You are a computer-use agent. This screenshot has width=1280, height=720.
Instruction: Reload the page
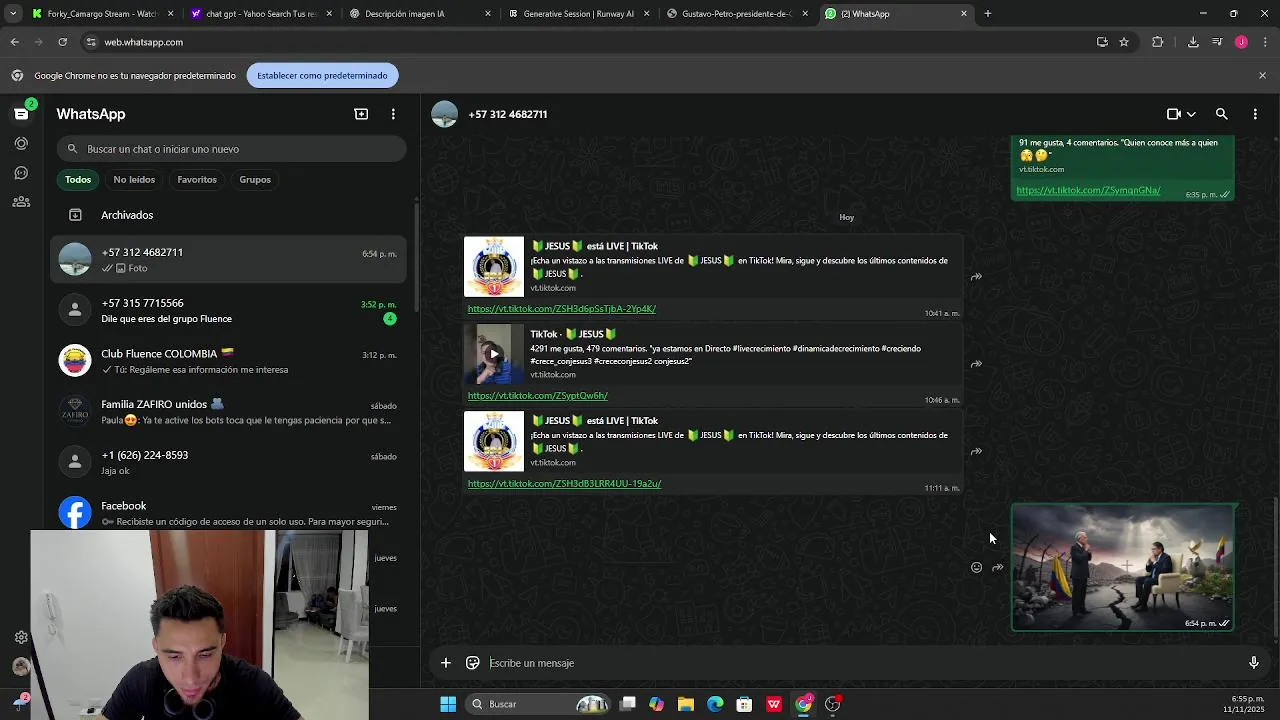(x=63, y=42)
